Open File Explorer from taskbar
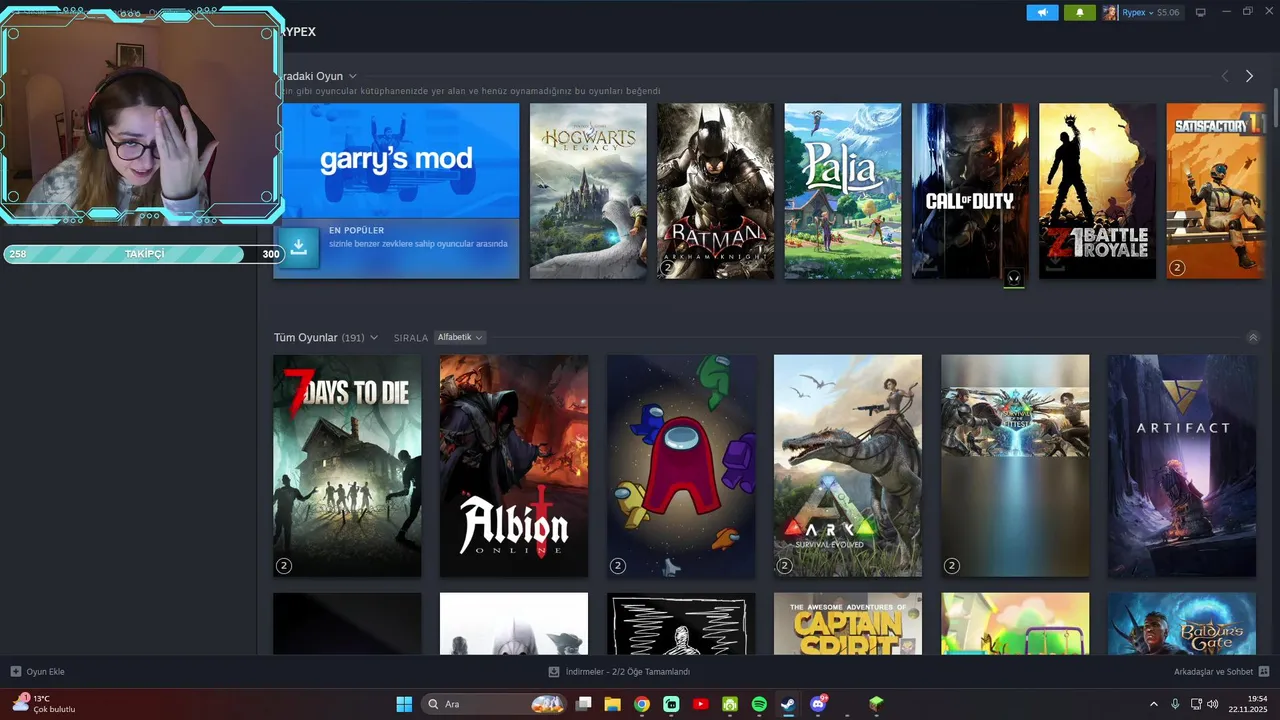Viewport: 1280px width, 720px height. point(613,704)
